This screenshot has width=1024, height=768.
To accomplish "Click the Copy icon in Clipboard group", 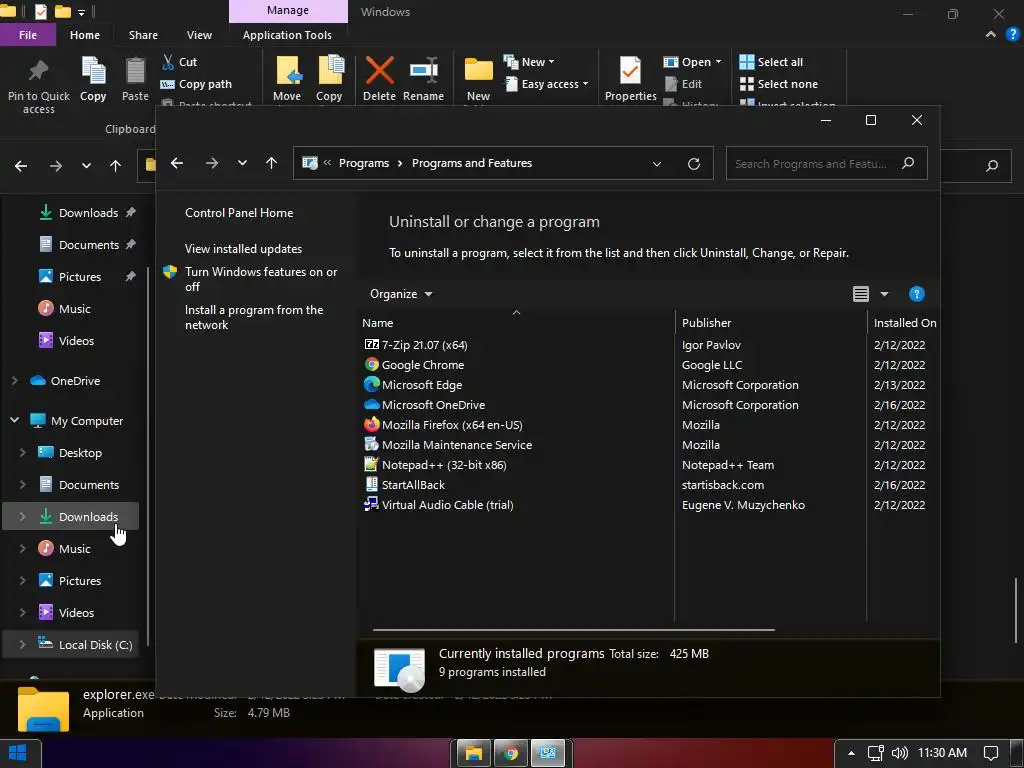I will click(x=93, y=71).
